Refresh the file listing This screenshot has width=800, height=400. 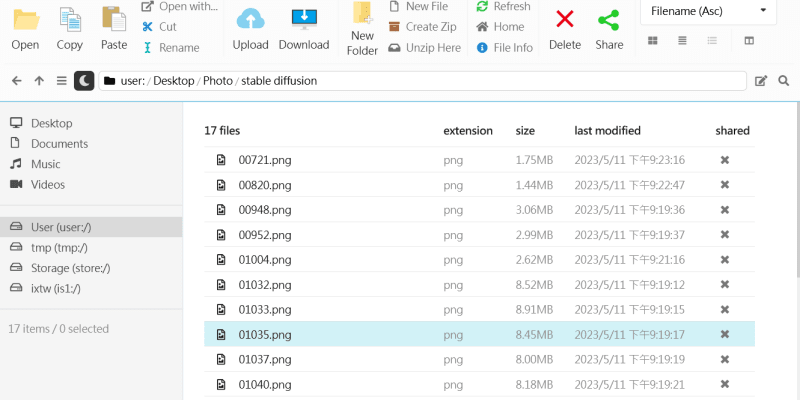pyautogui.click(x=503, y=7)
